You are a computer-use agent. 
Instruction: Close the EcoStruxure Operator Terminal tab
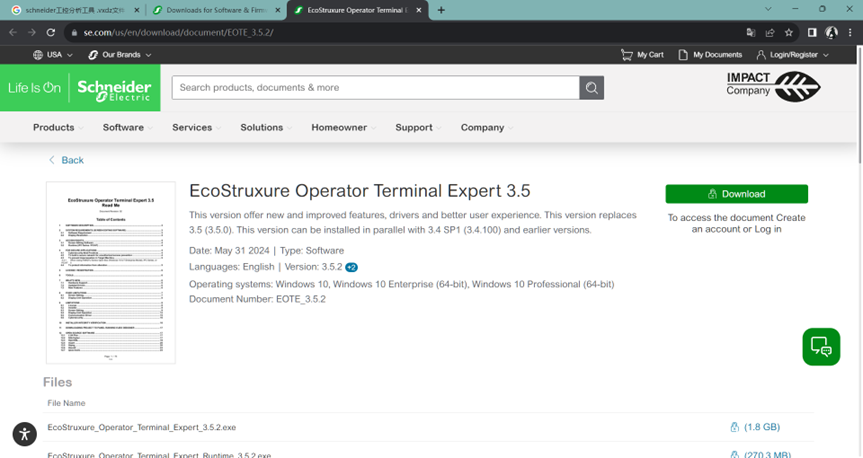[419, 10]
